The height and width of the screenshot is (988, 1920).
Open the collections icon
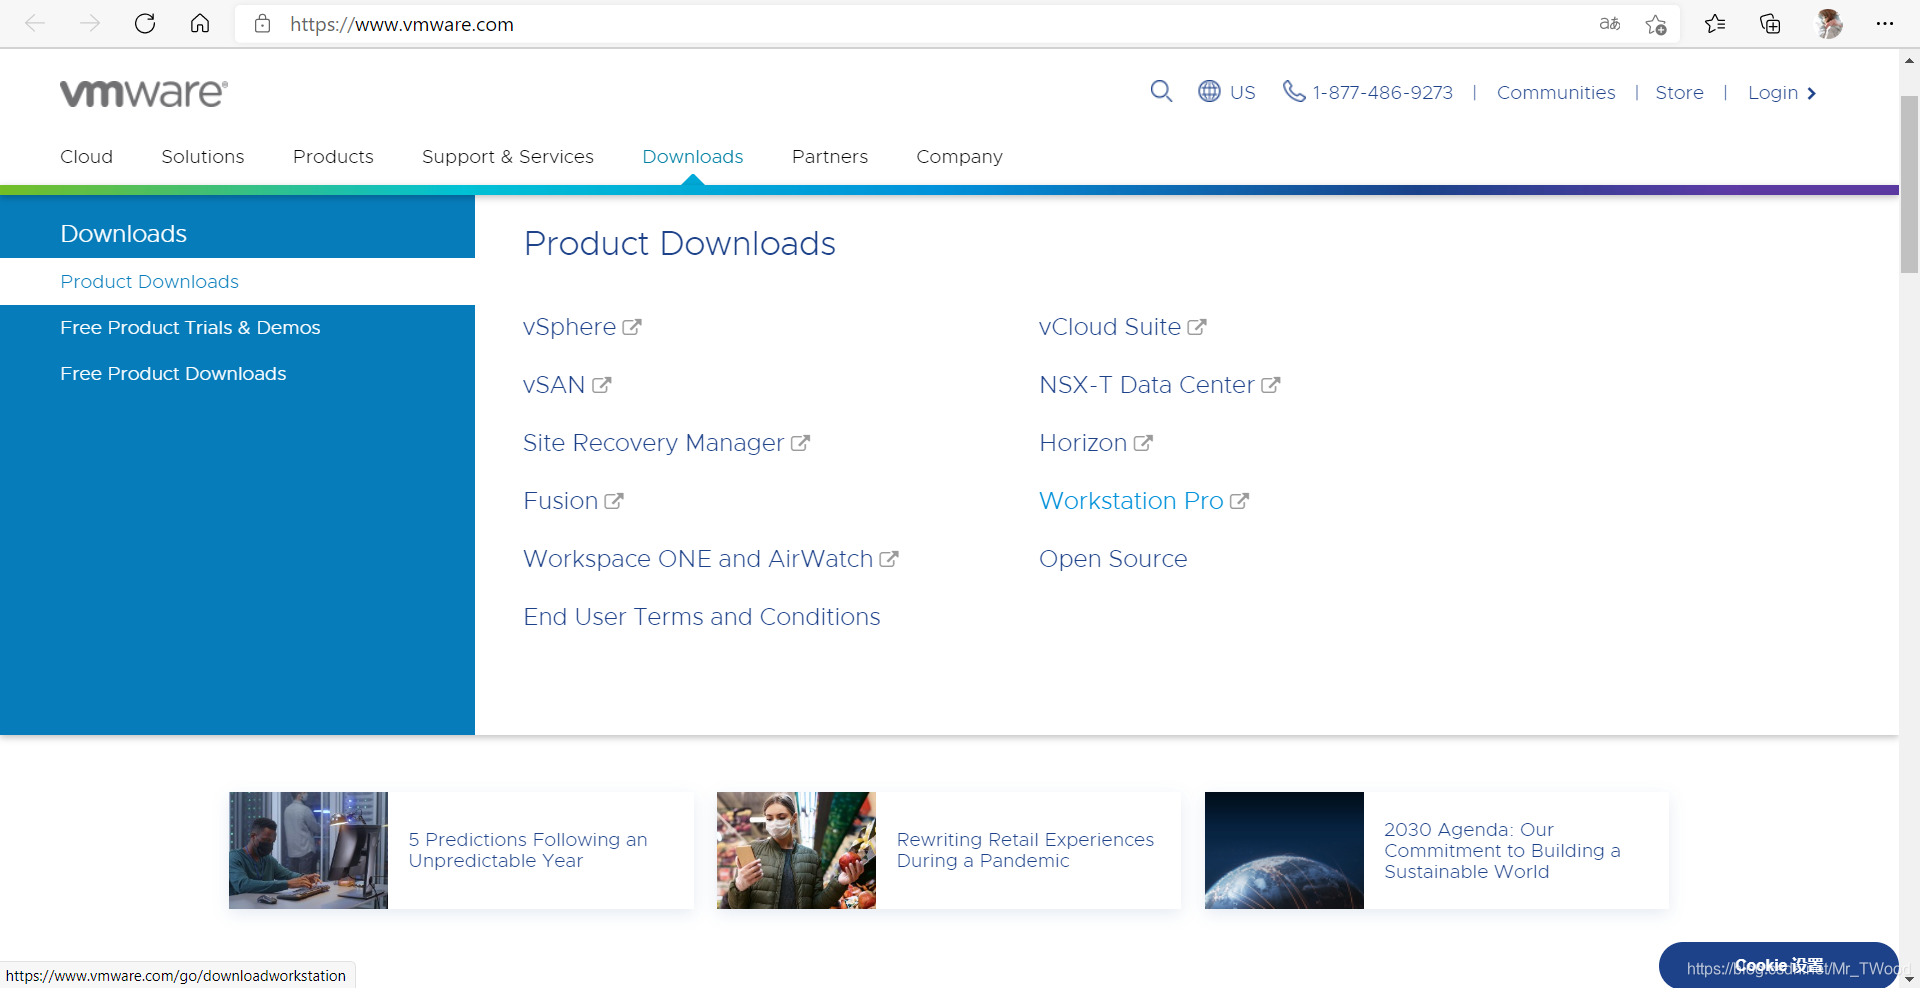tap(1770, 24)
